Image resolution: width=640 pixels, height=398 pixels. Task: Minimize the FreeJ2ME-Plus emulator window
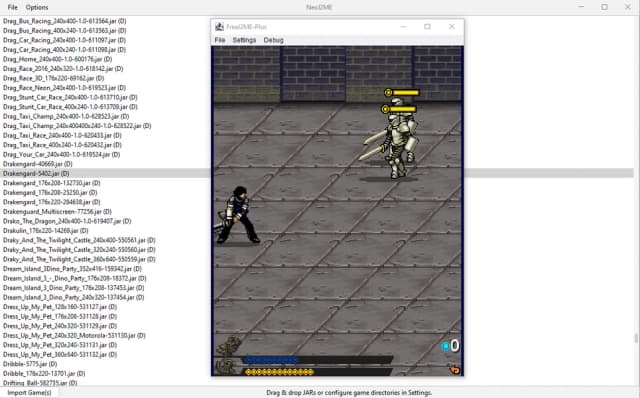pyautogui.click(x=403, y=27)
